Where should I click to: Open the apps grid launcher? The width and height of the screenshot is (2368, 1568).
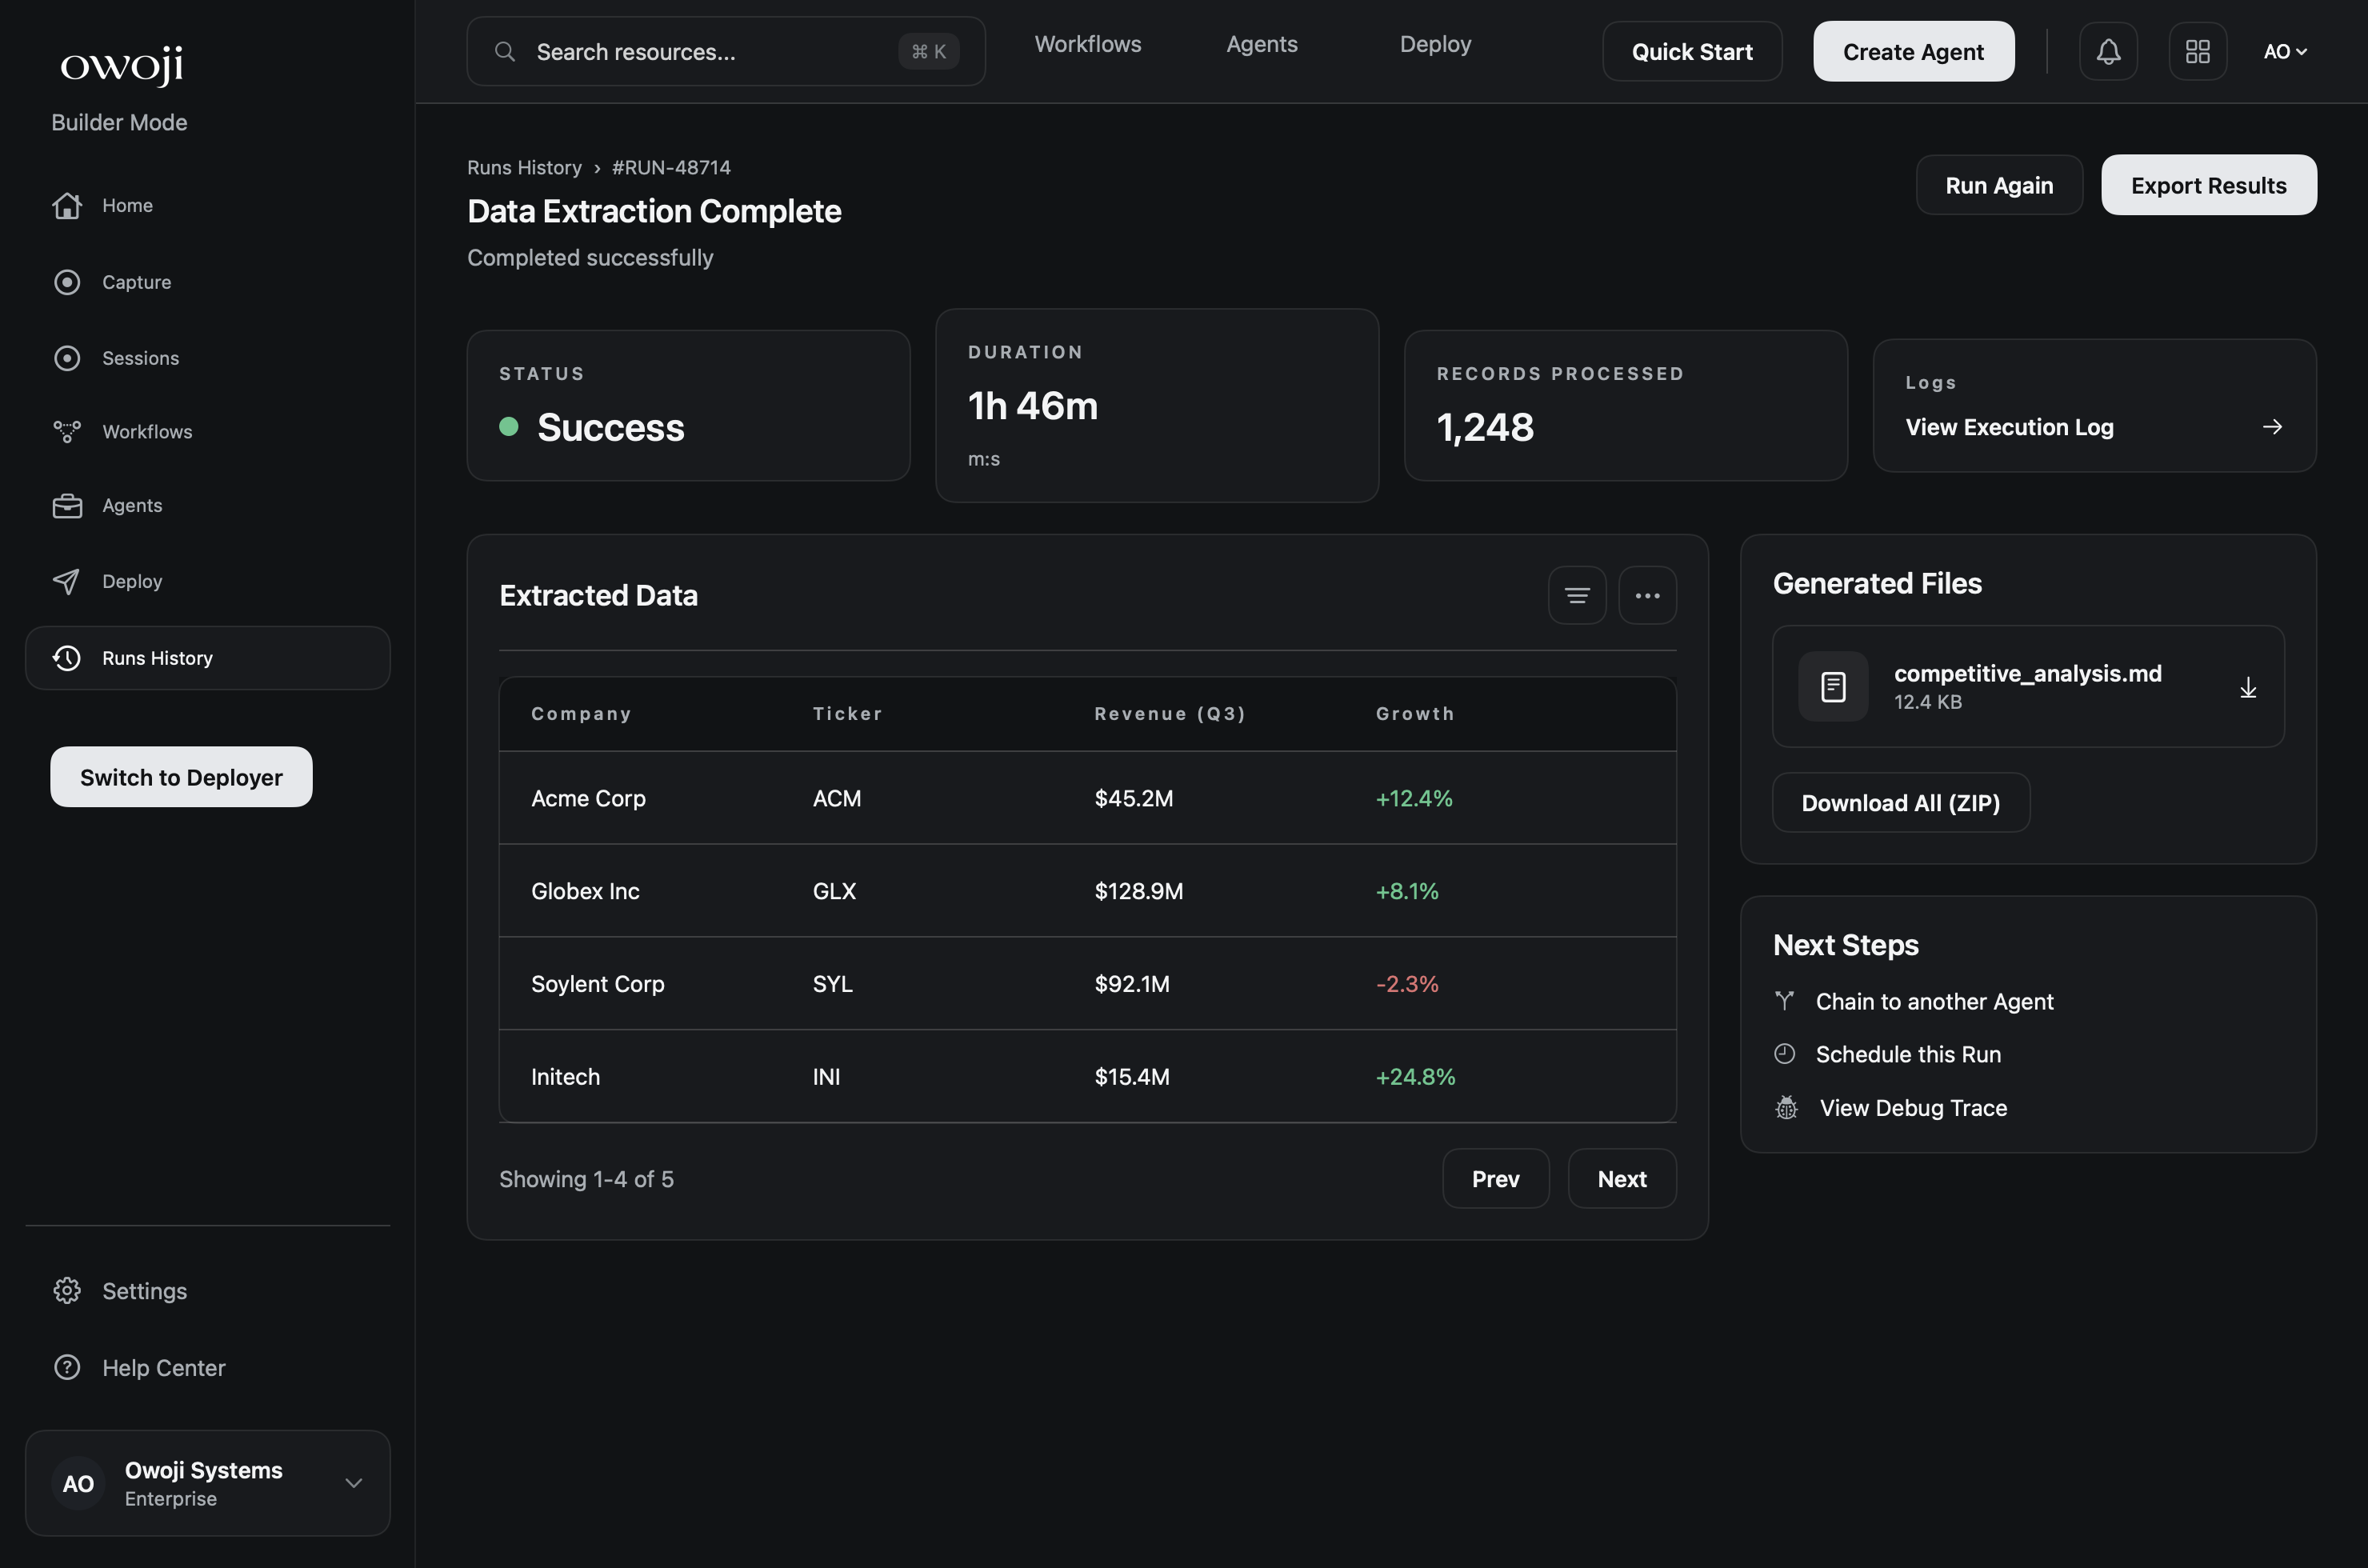(2197, 51)
